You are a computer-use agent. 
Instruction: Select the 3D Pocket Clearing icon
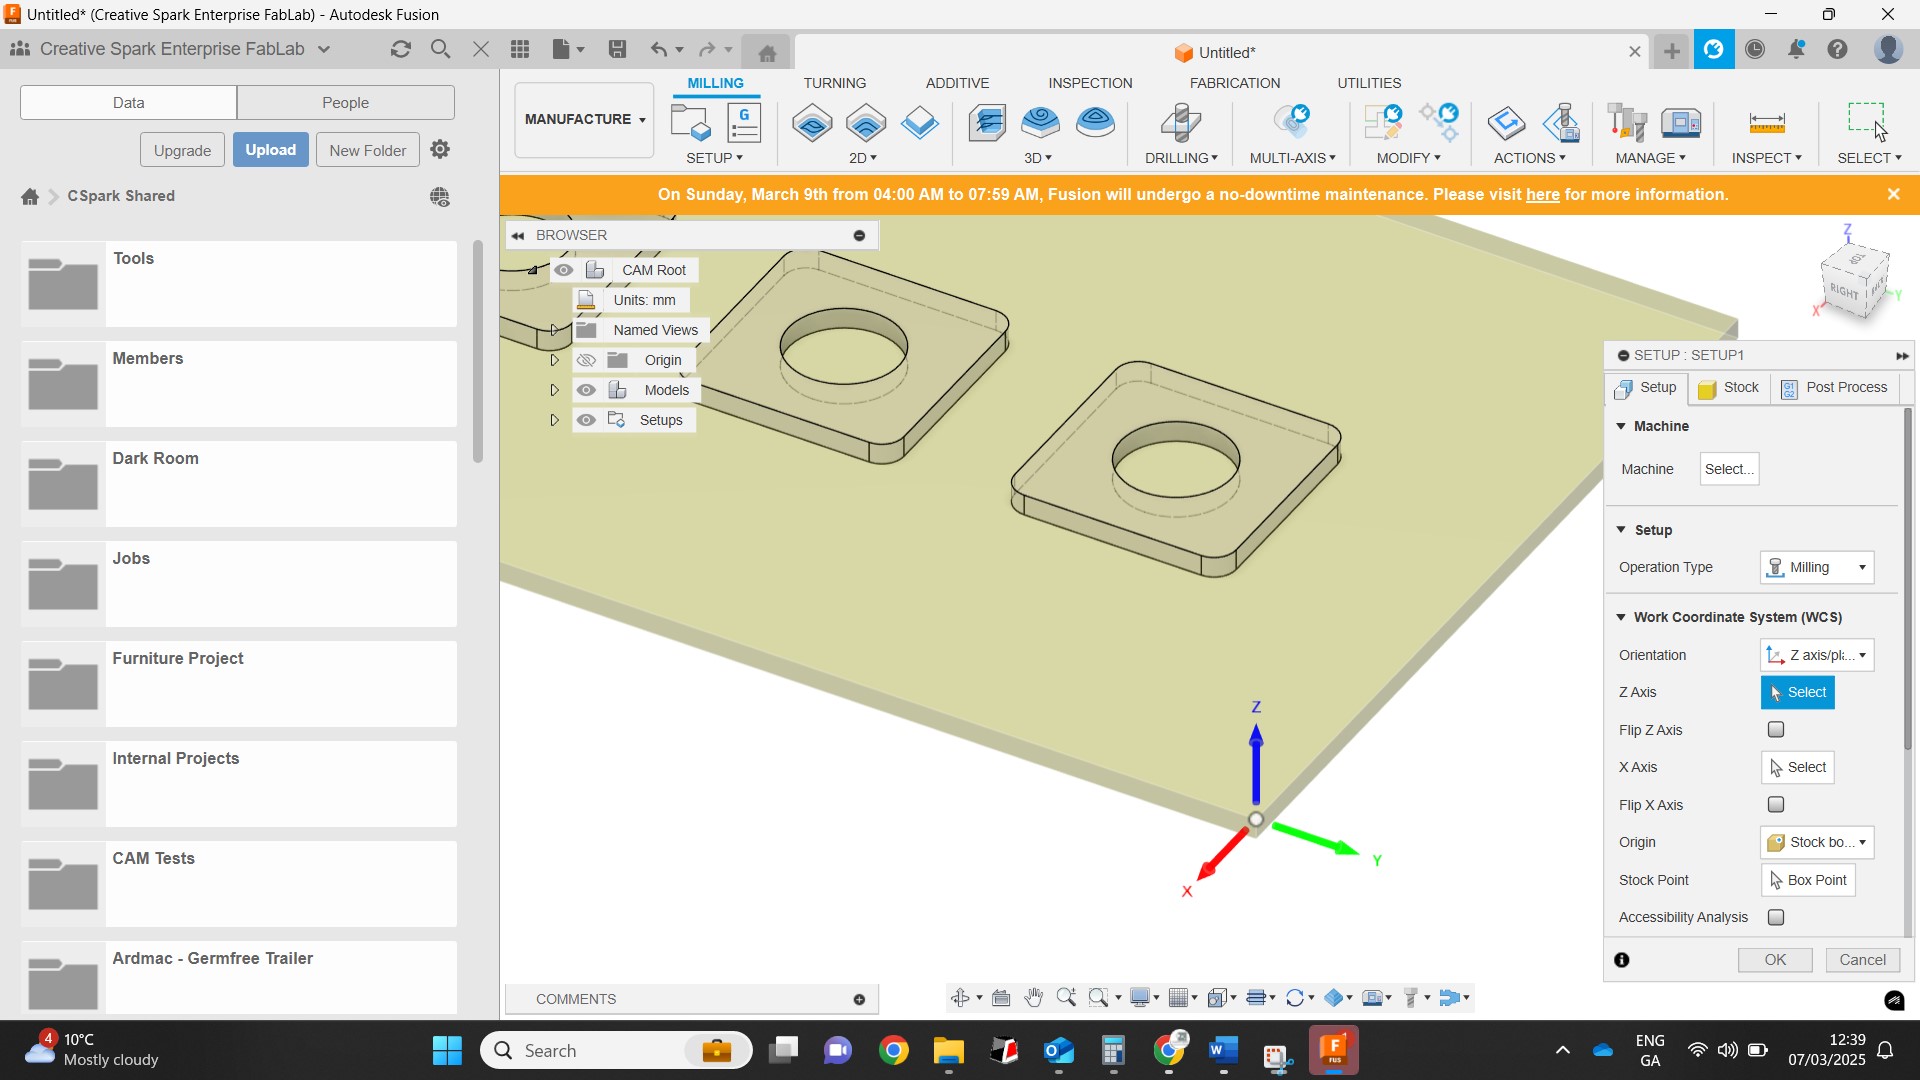(x=1041, y=123)
